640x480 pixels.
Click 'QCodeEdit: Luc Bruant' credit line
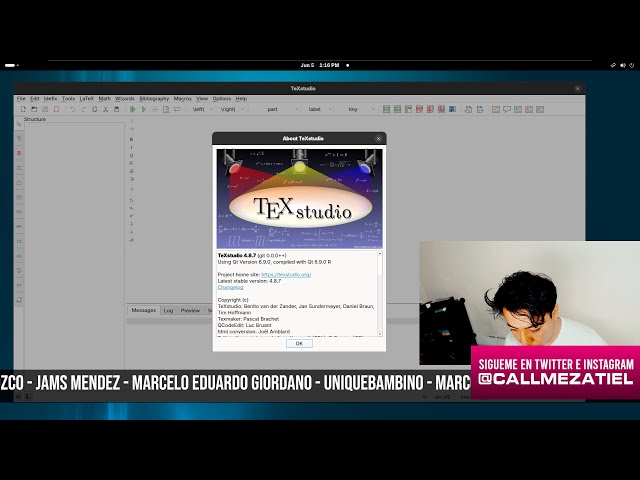coord(244,325)
